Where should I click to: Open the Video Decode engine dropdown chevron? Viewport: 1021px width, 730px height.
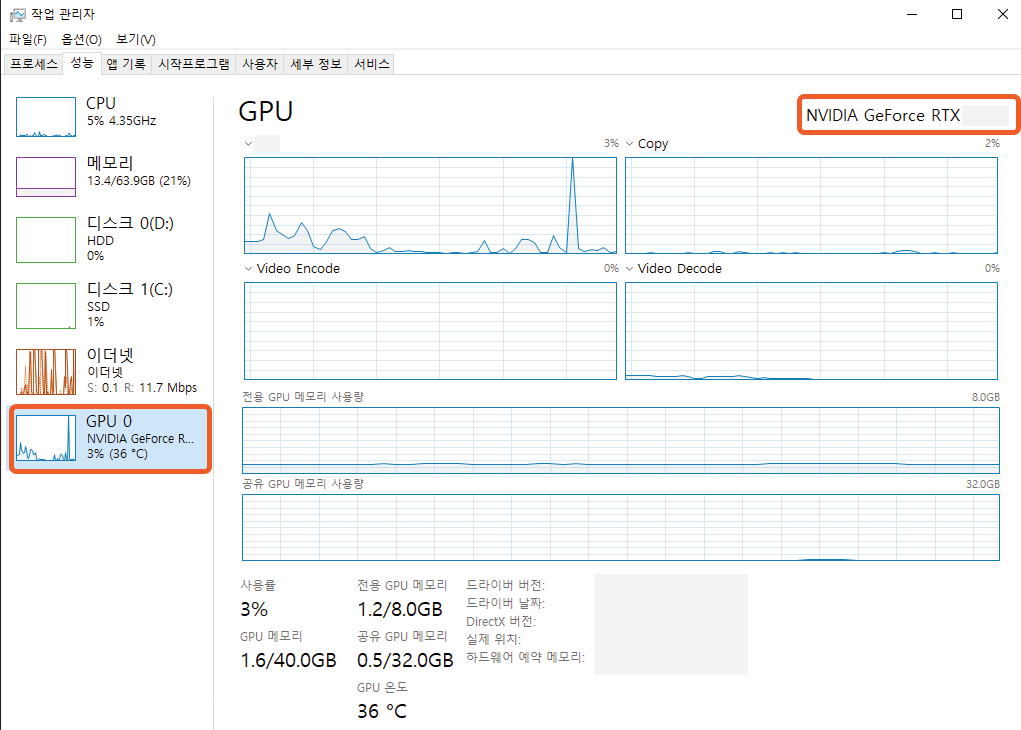[630, 268]
